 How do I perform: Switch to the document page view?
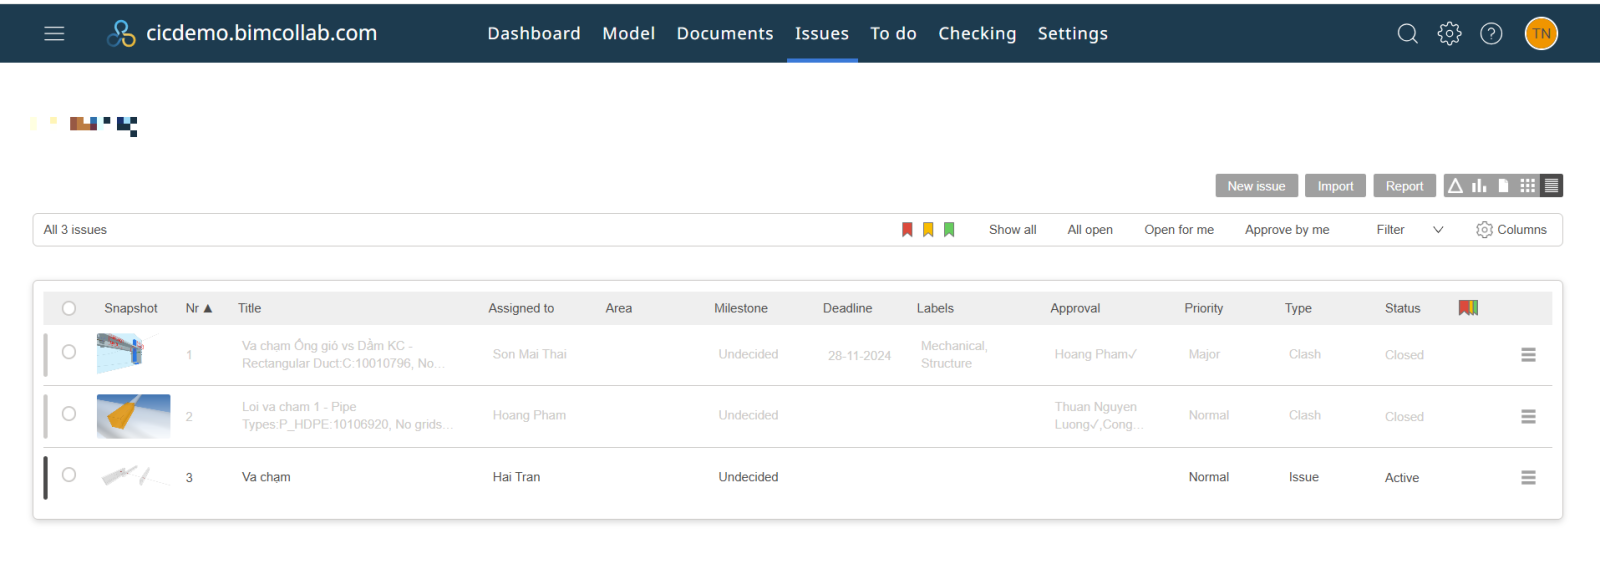(x=1503, y=186)
